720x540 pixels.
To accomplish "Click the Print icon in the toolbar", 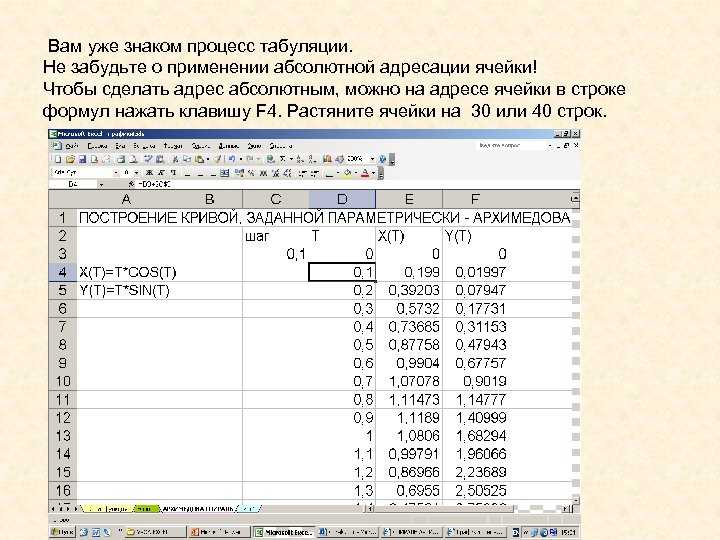I will tap(120, 159).
